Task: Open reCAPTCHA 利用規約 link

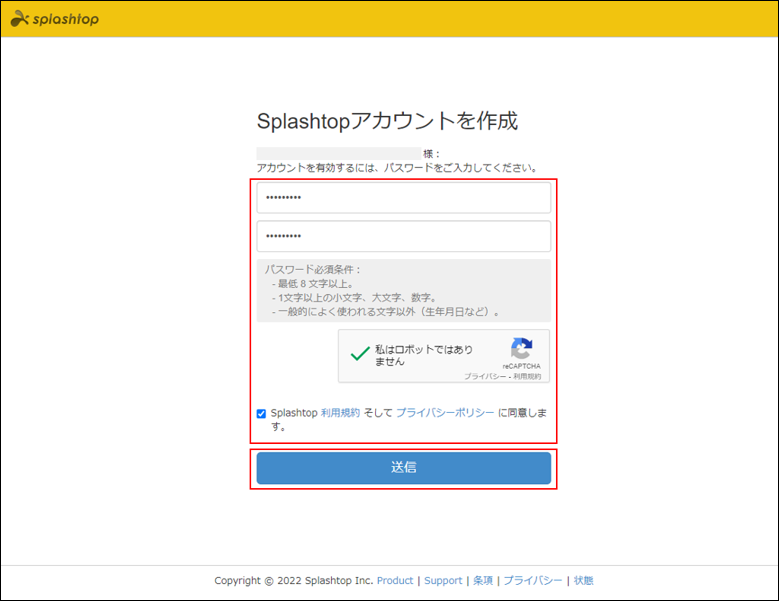Action: (527, 376)
